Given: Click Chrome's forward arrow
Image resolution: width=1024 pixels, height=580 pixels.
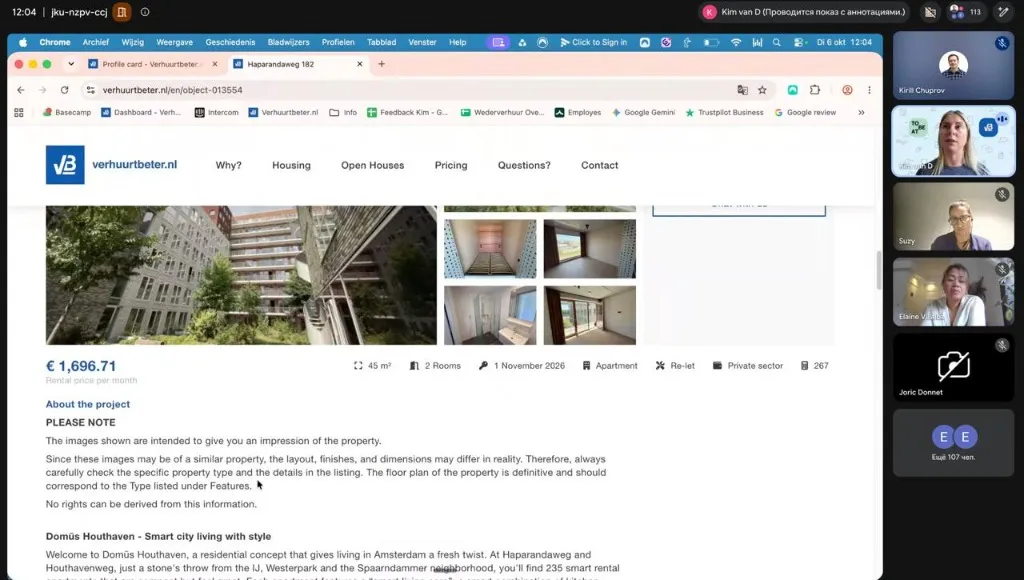Looking at the screenshot, I should click(x=42, y=90).
